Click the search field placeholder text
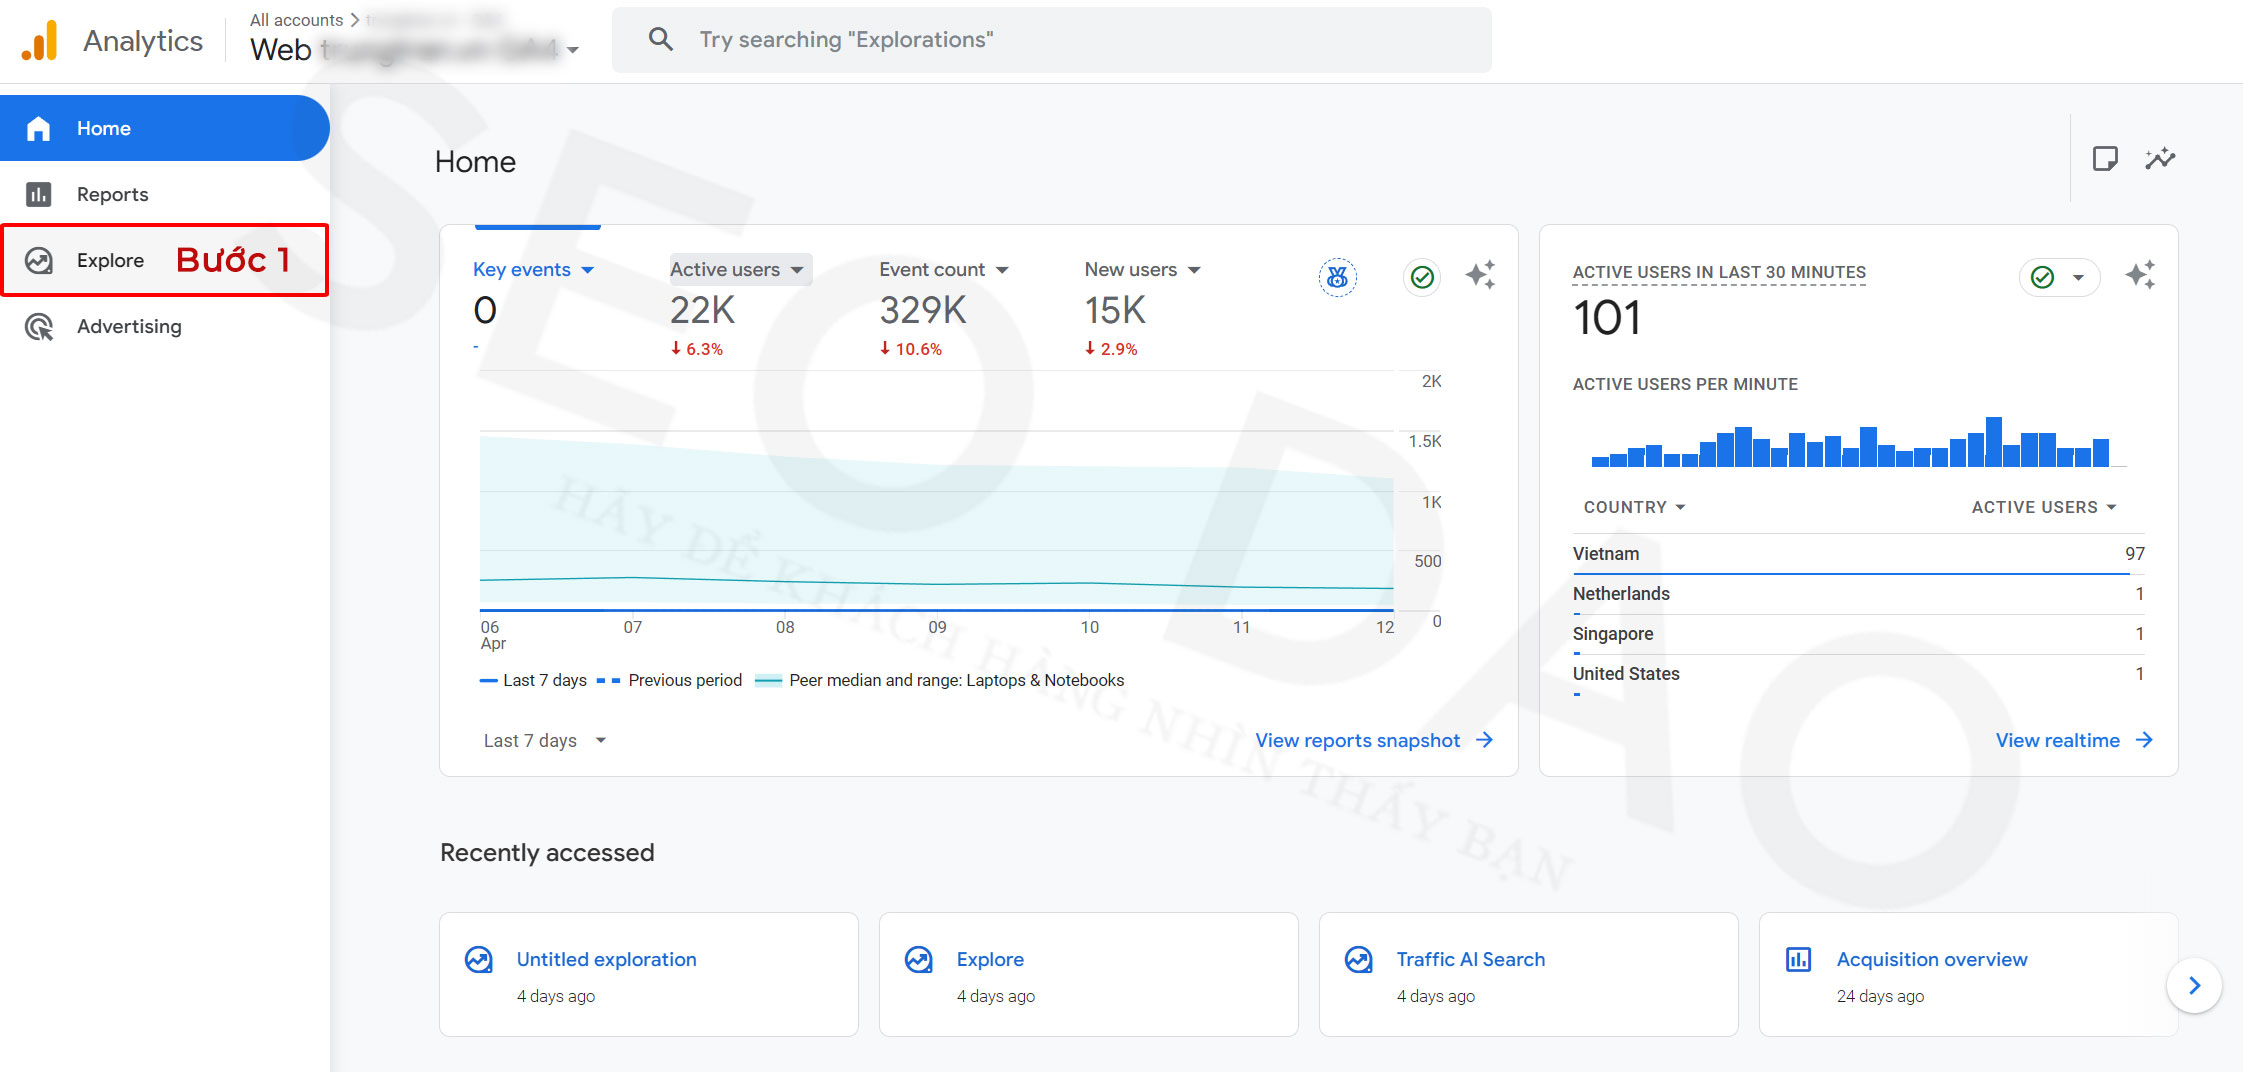The height and width of the screenshot is (1072, 2243). pyautogui.click(x=846, y=40)
